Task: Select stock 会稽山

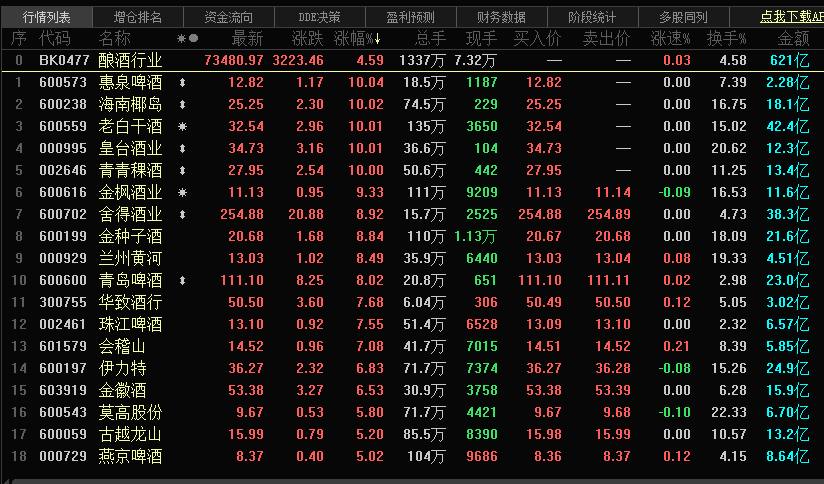Action: tap(122, 346)
